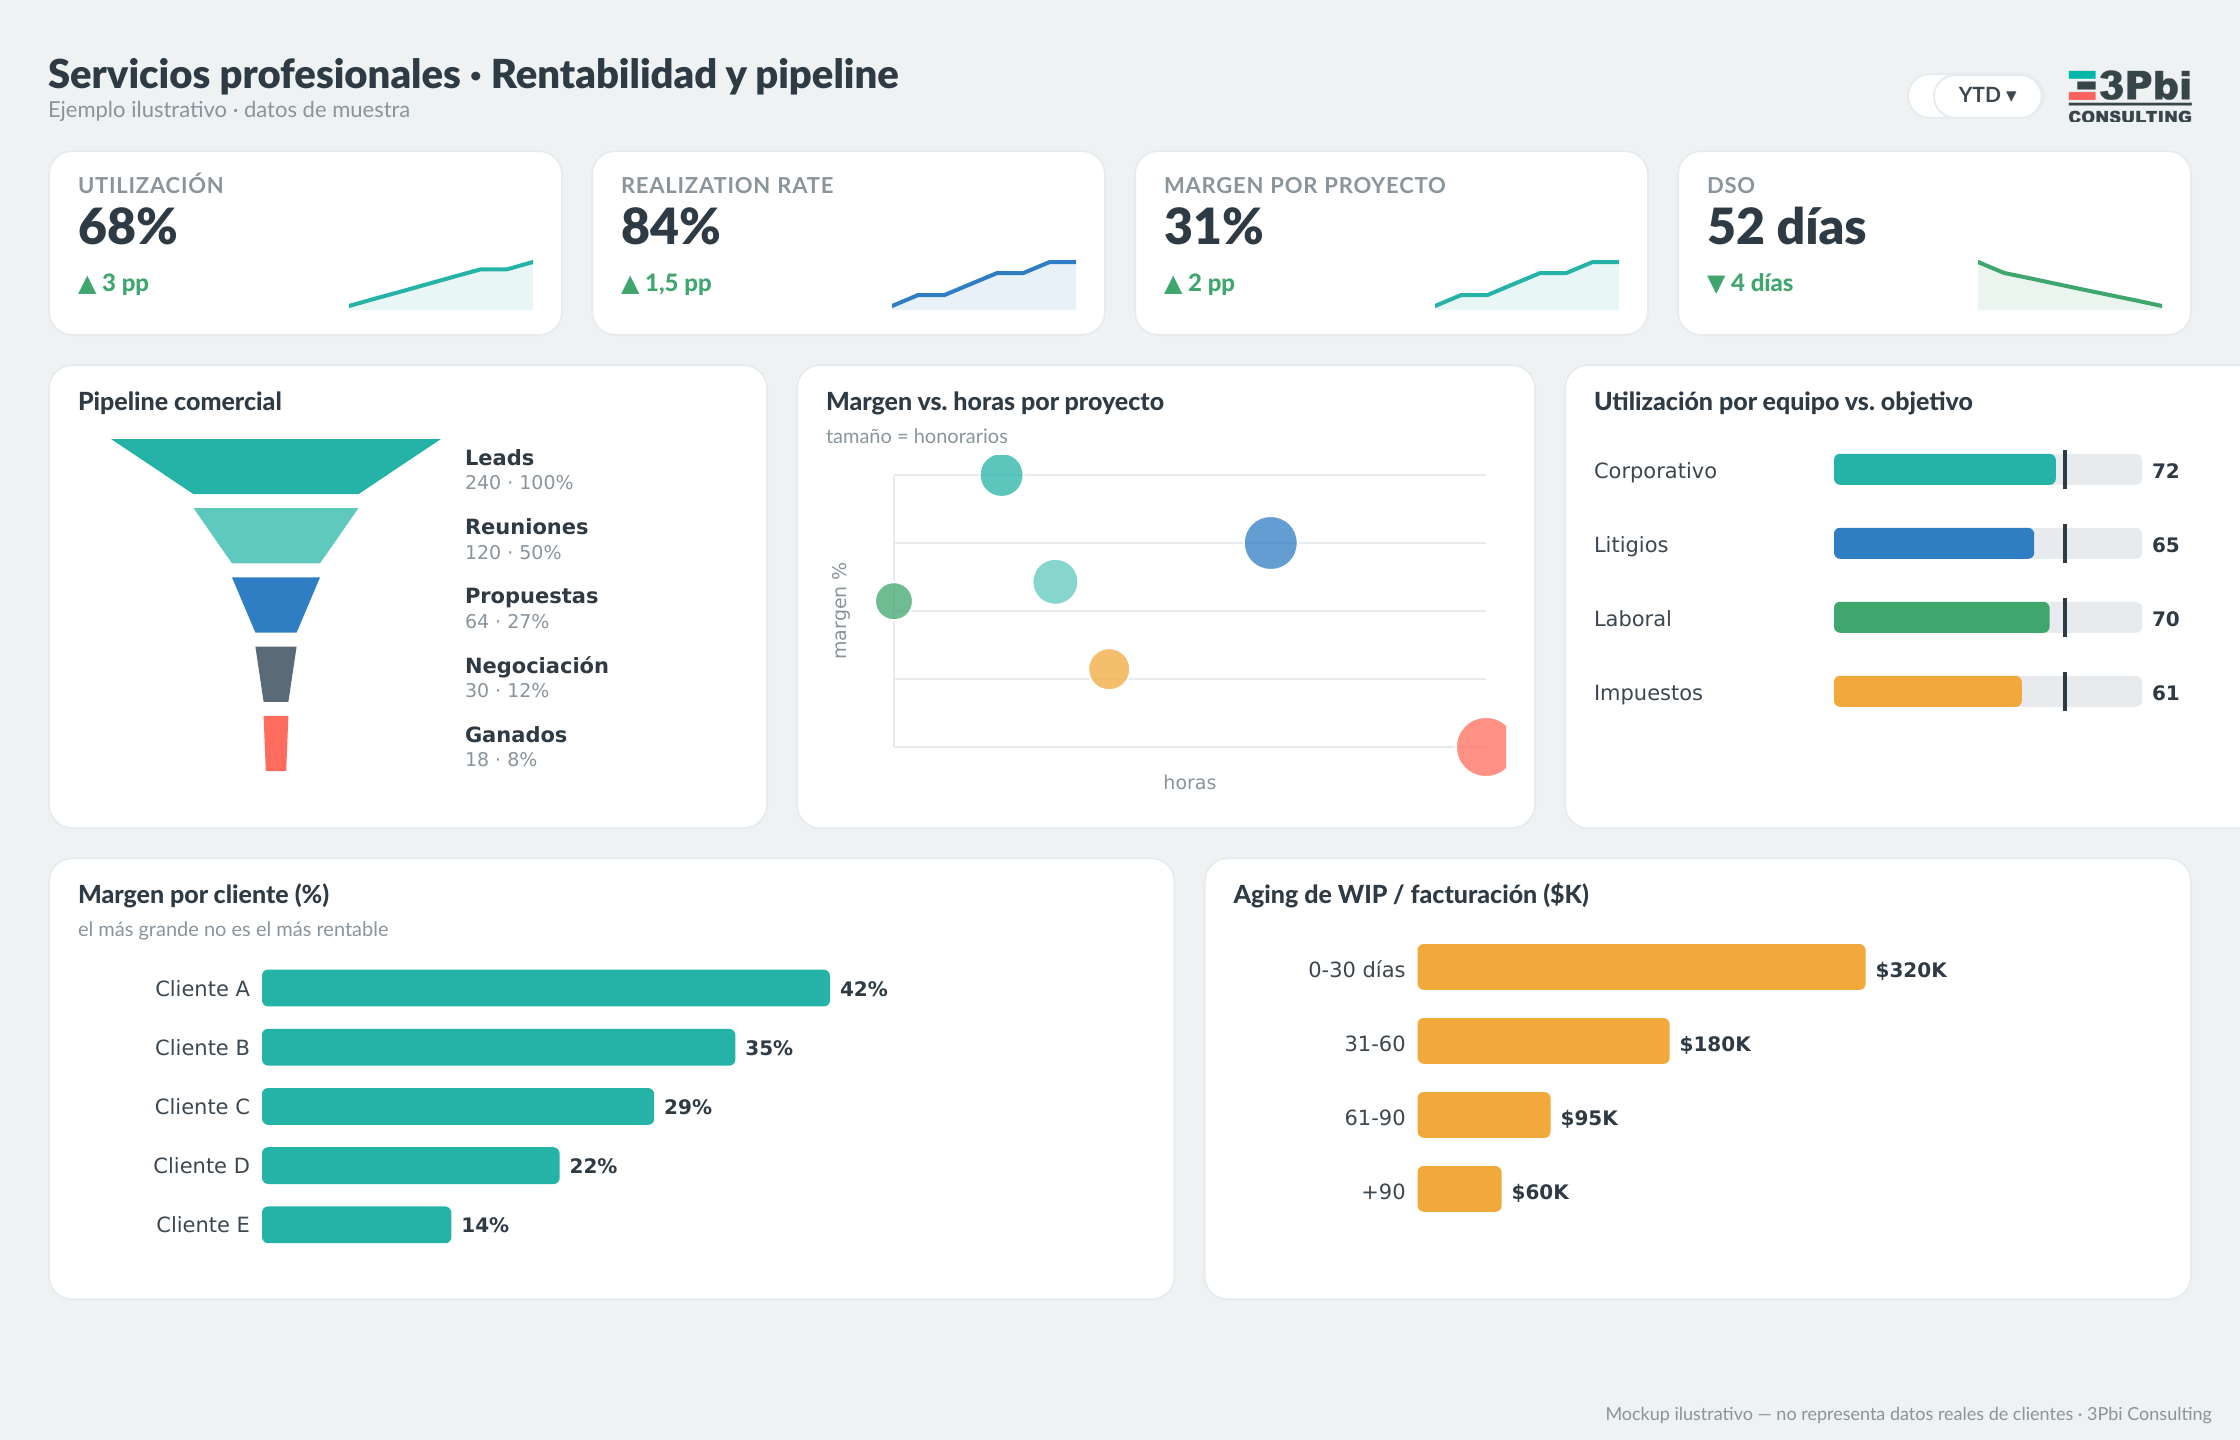The image size is (2240, 1440).
Task: Click the Propuestas 64 · 27% label
Action: (531, 608)
